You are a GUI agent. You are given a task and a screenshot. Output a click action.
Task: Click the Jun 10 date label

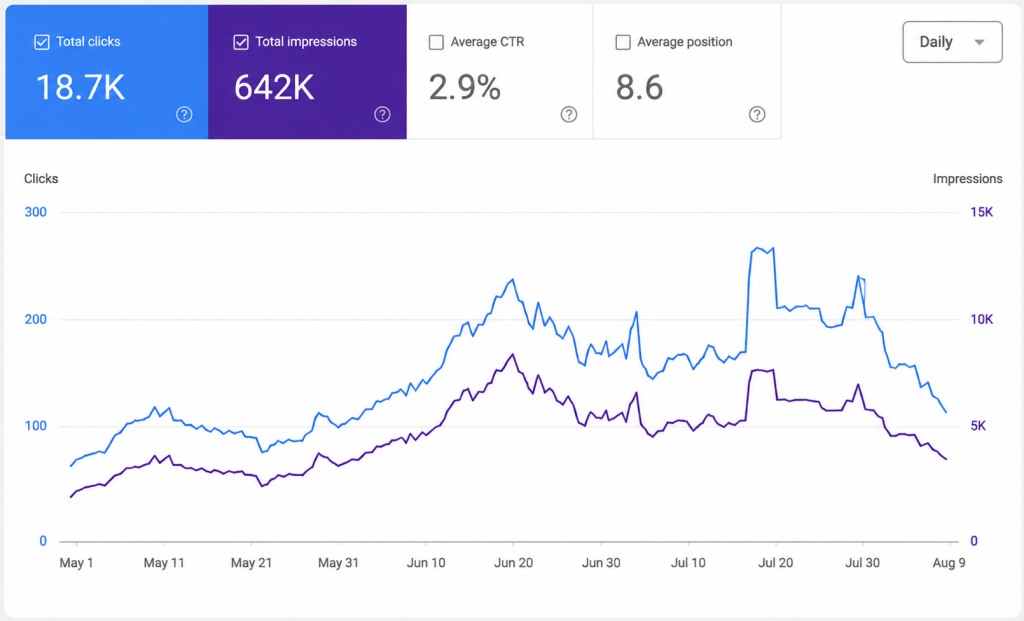pyautogui.click(x=426, y=563)
